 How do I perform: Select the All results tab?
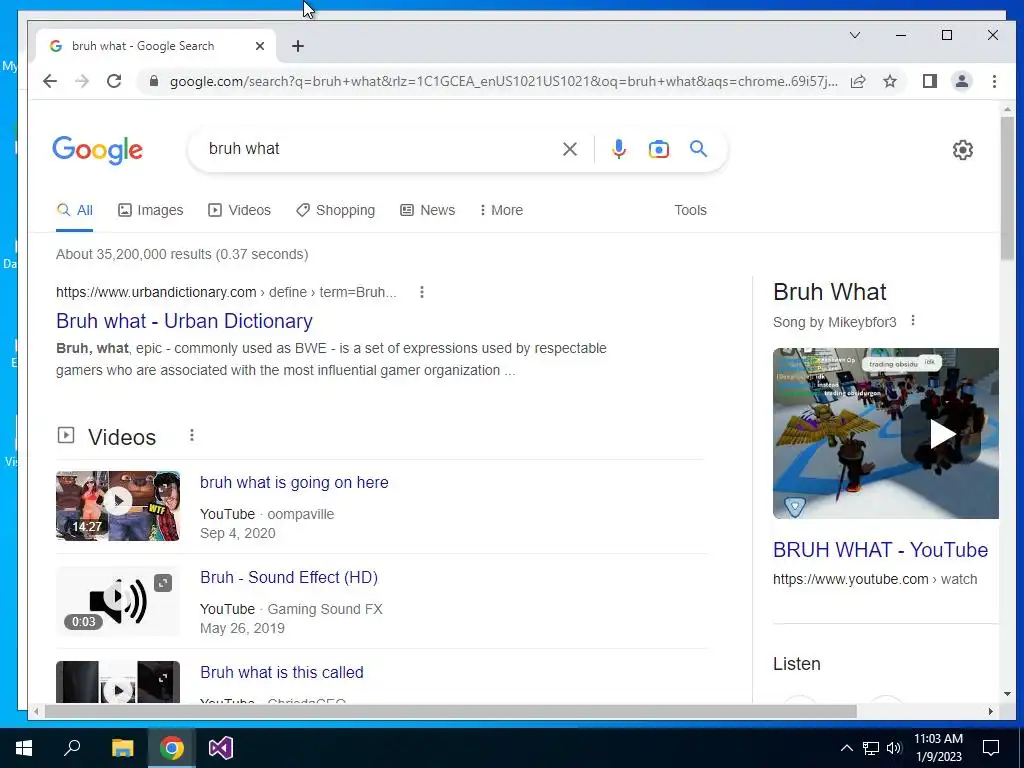point(74,210)
